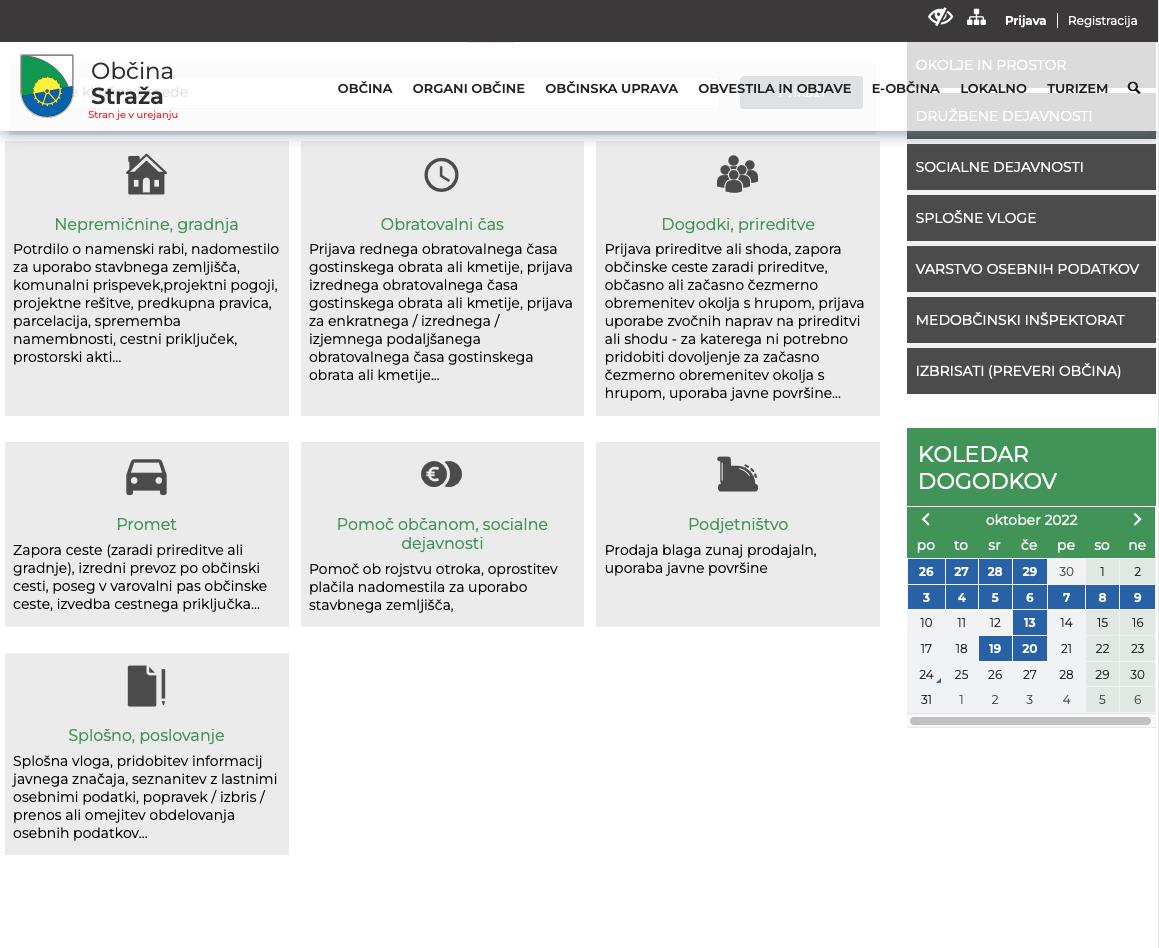Click the clock icon for Obratovalni čas
Screen dimensions: 1159x948
click(441, 175)
